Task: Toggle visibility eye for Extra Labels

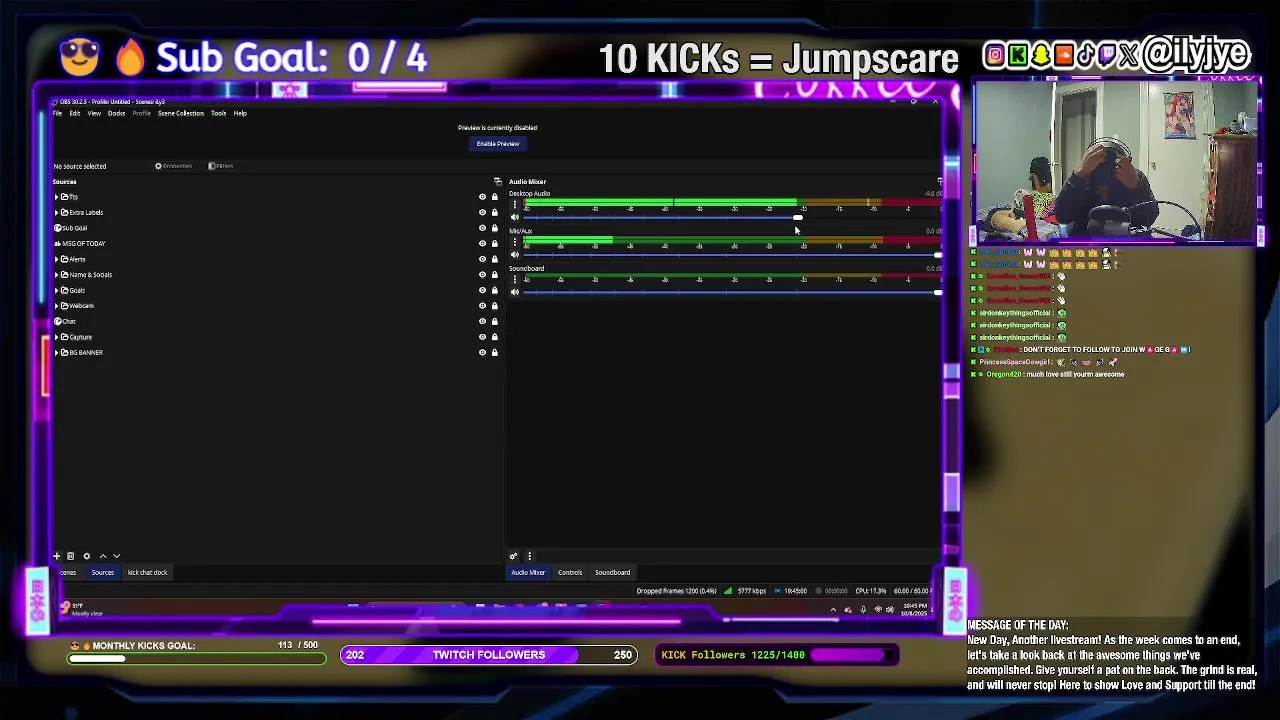Action: (482, 212)
